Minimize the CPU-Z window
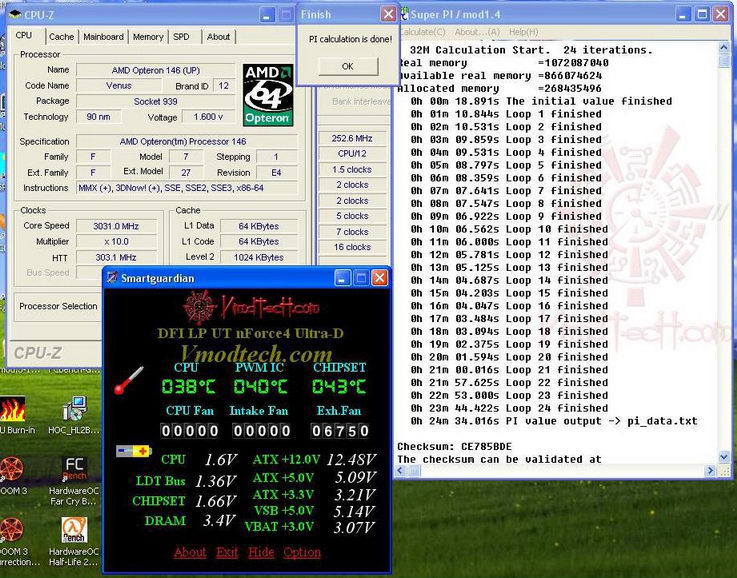 pyautogui.click(x=267, y=15)
